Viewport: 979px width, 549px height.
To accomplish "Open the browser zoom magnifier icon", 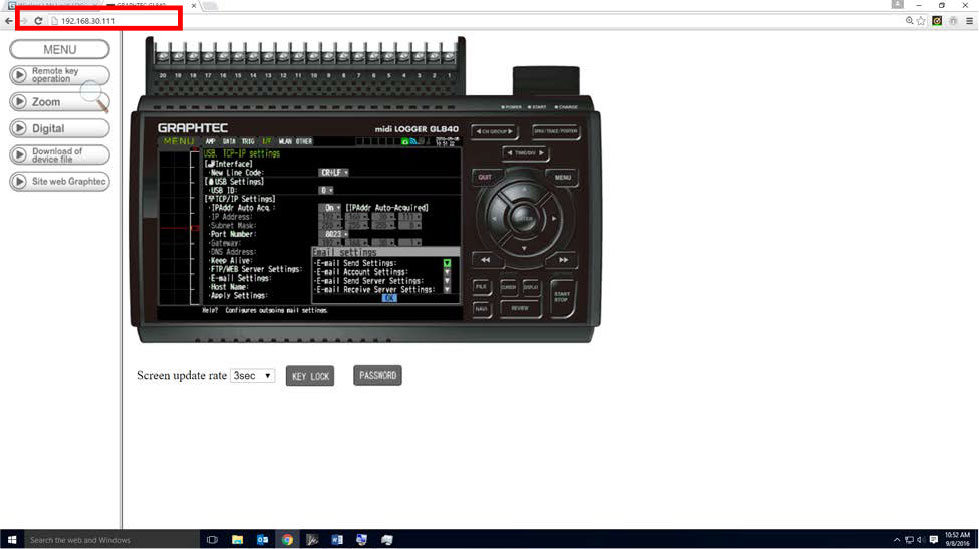I will 910,21.
